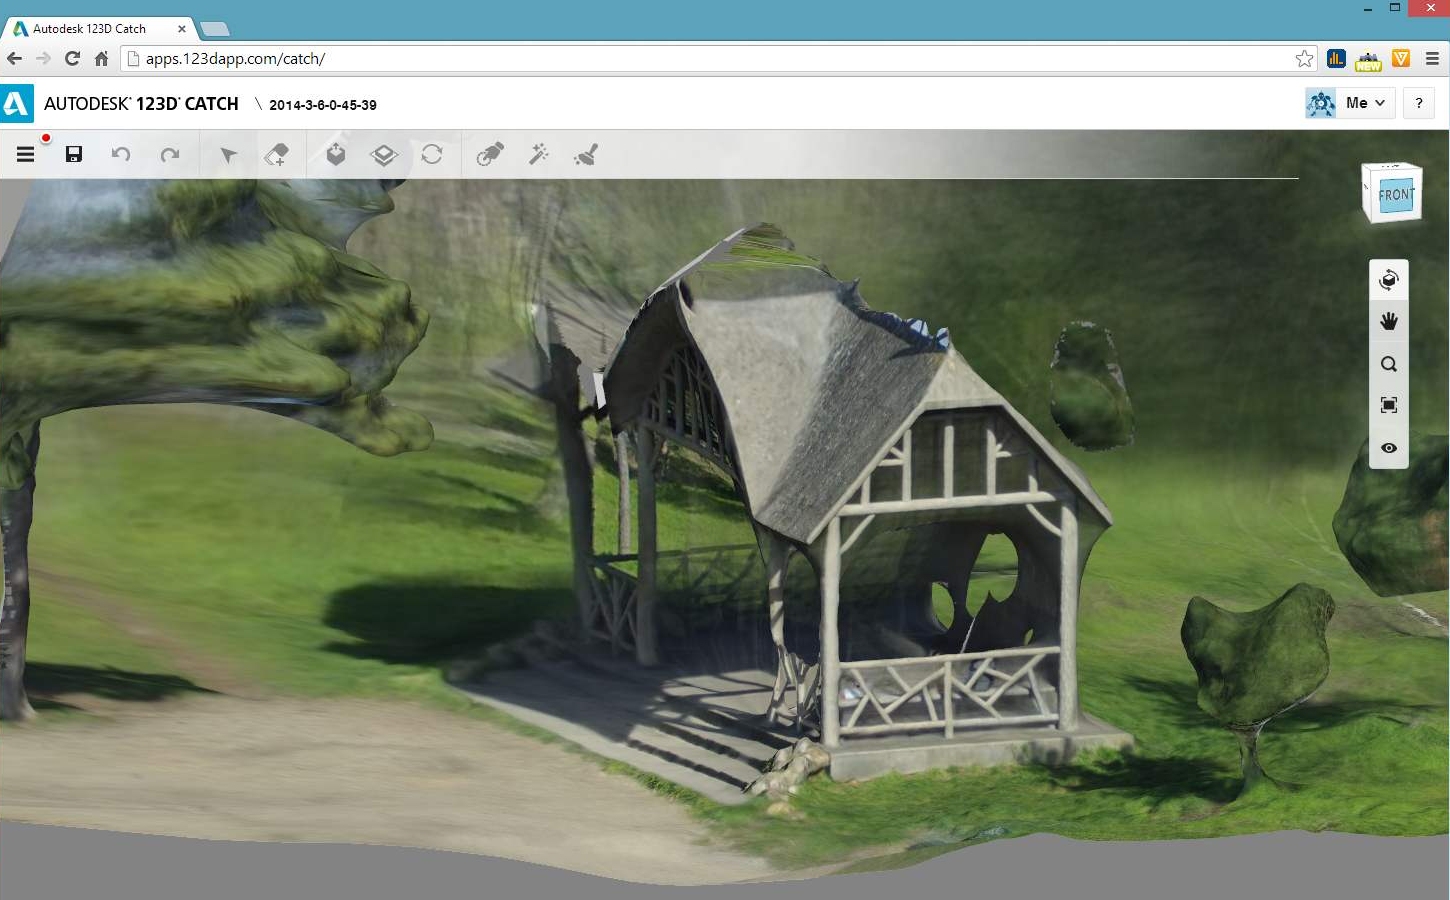1450x900 pixels.
Task: Open a new browser tab
Action: coord(214,29)
